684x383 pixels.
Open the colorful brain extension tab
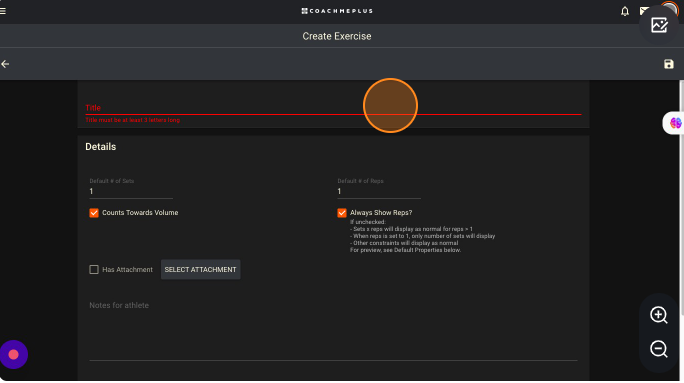pyautogui.click(x=675, y=123)
